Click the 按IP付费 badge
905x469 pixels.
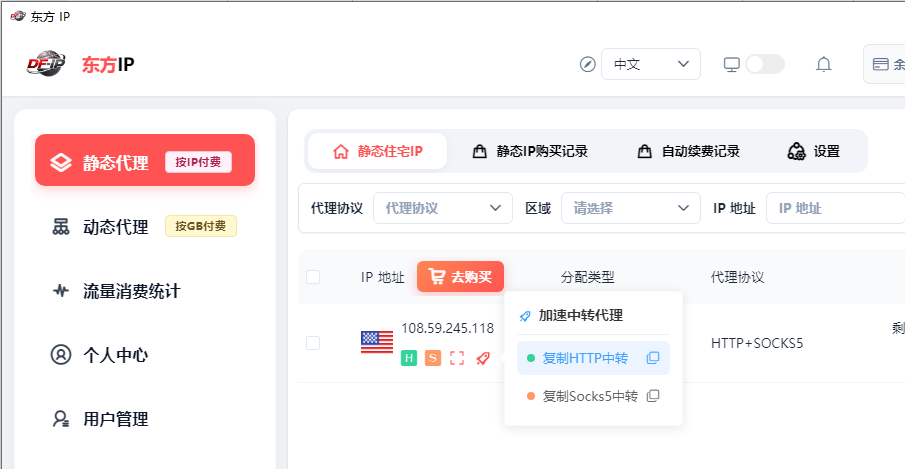coord(198,162)
